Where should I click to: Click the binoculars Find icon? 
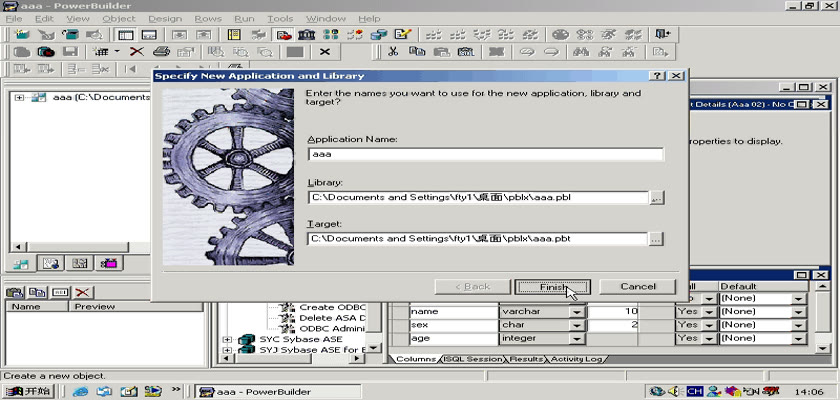coord(581,52)
